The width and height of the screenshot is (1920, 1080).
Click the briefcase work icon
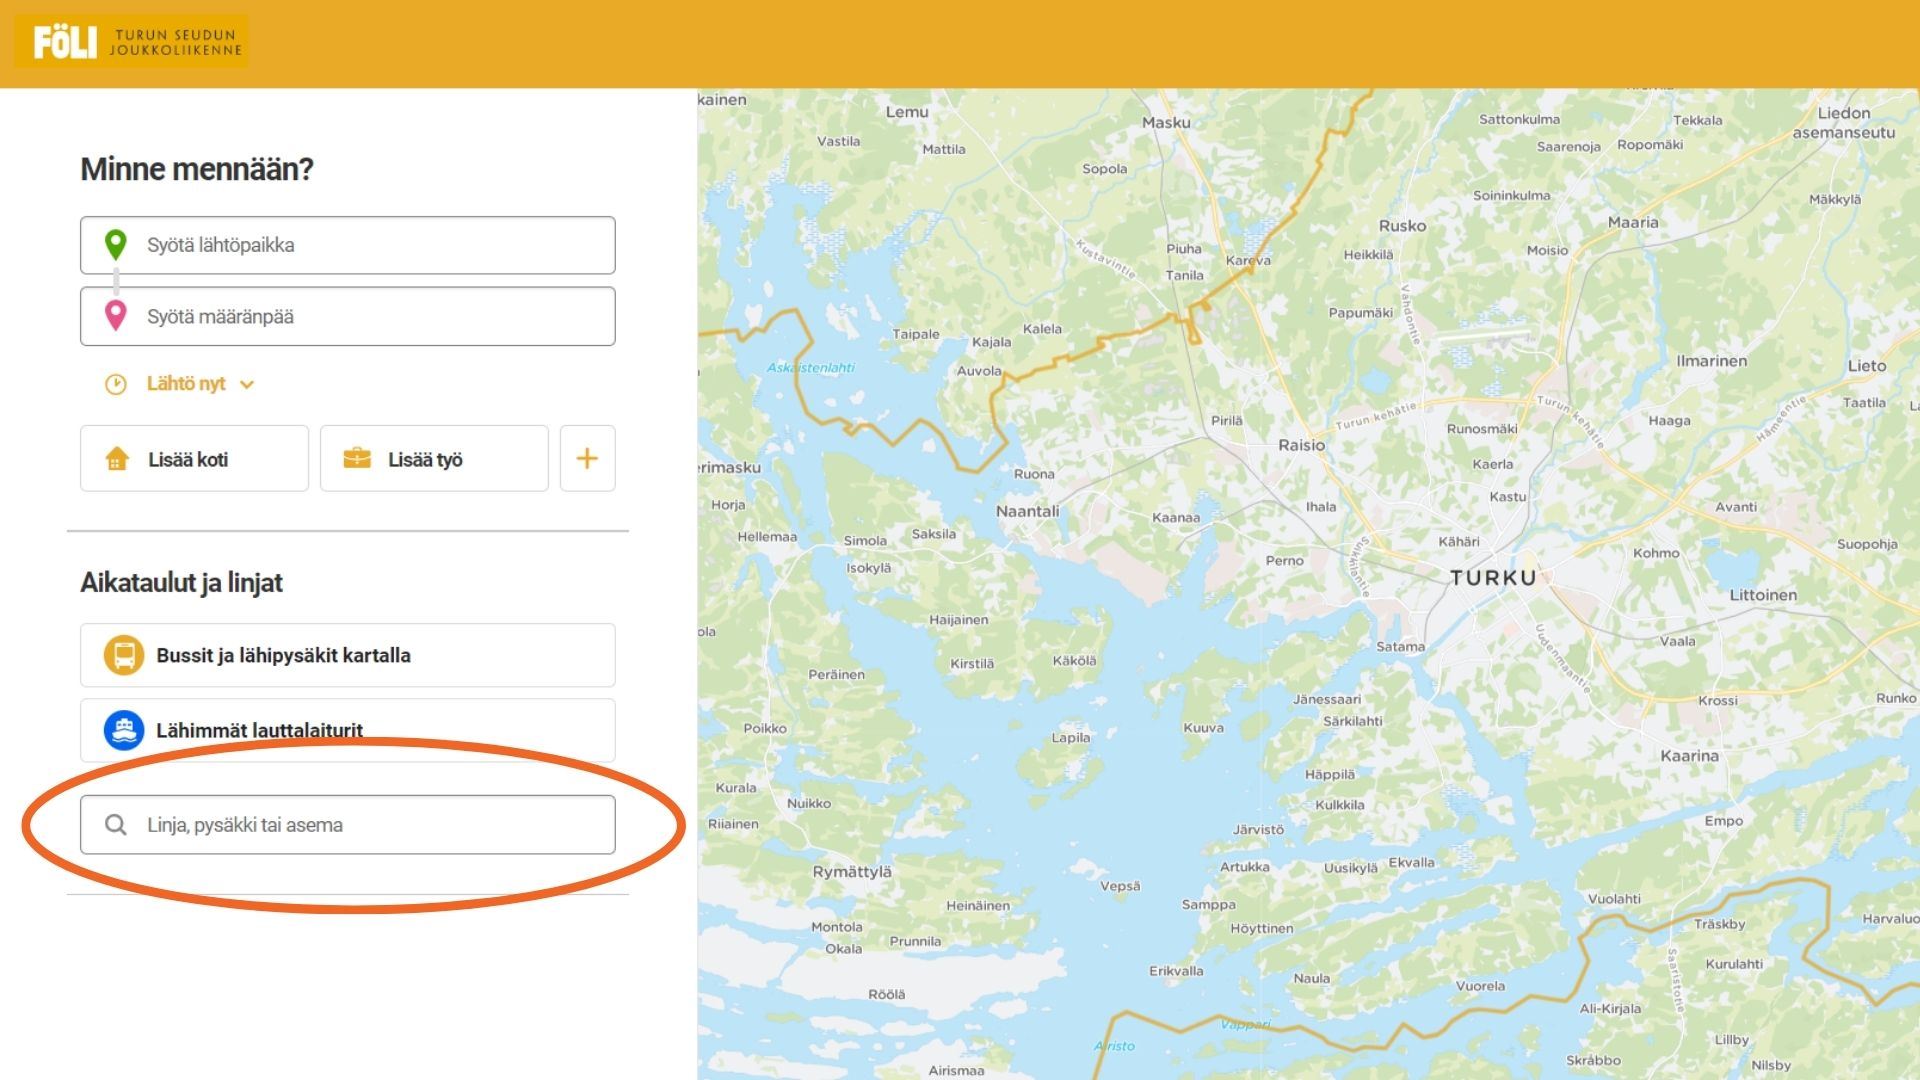357,459
